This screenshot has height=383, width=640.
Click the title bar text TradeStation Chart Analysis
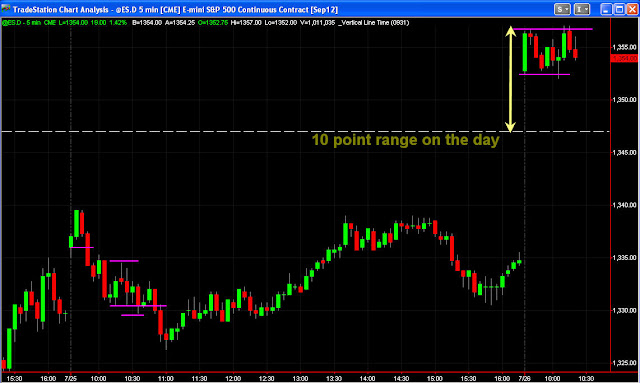pyautogui.click(x=61, y=9)
